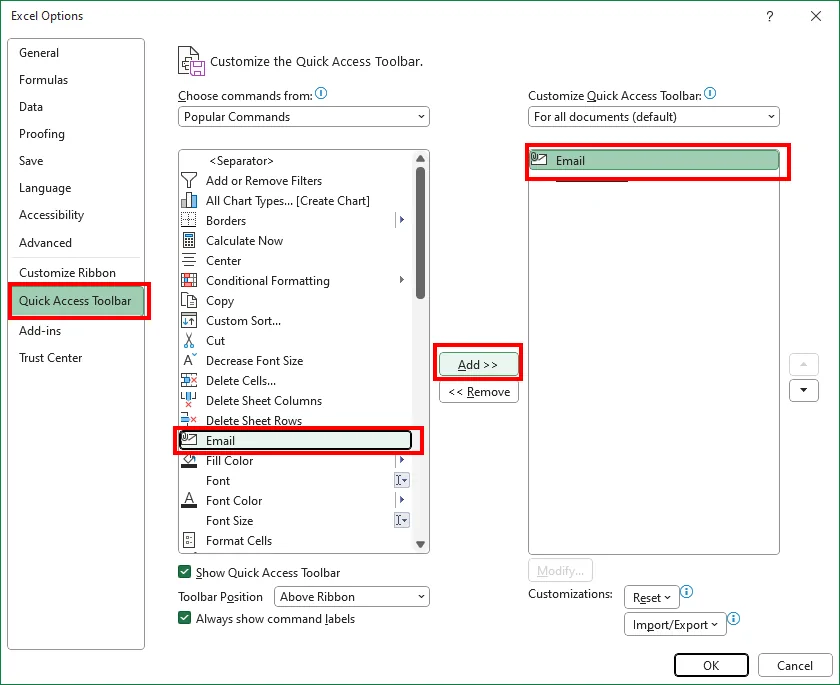Click the Cut scissors icon
This screenshot has width=840, height=685.
(x=189, y=340)
